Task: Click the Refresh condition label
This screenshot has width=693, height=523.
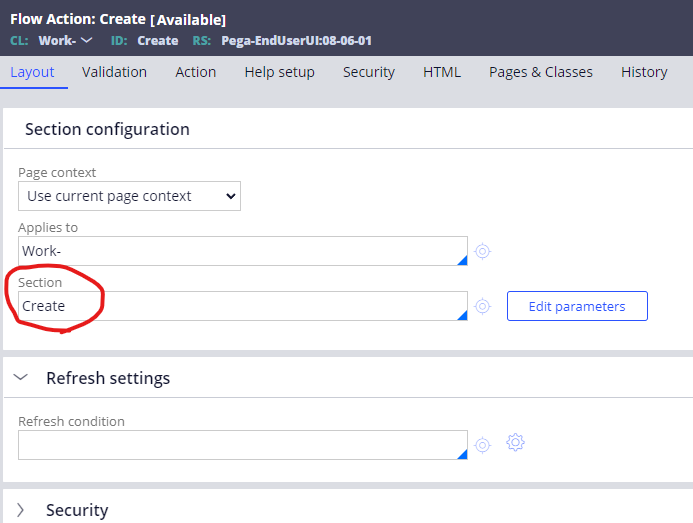Action: (x=72, y=421)
